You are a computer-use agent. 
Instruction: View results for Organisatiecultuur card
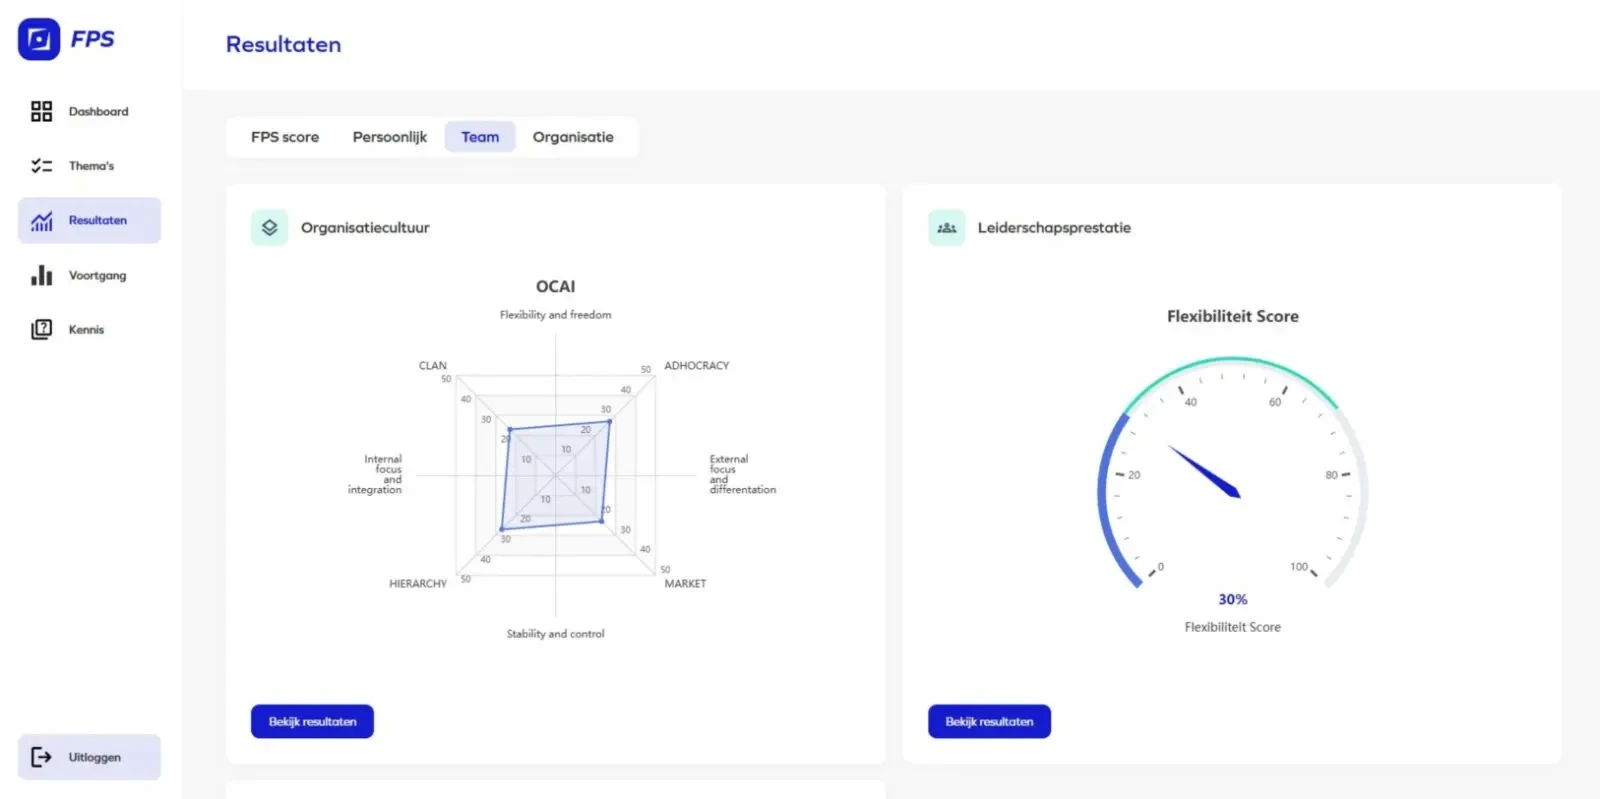312,721
